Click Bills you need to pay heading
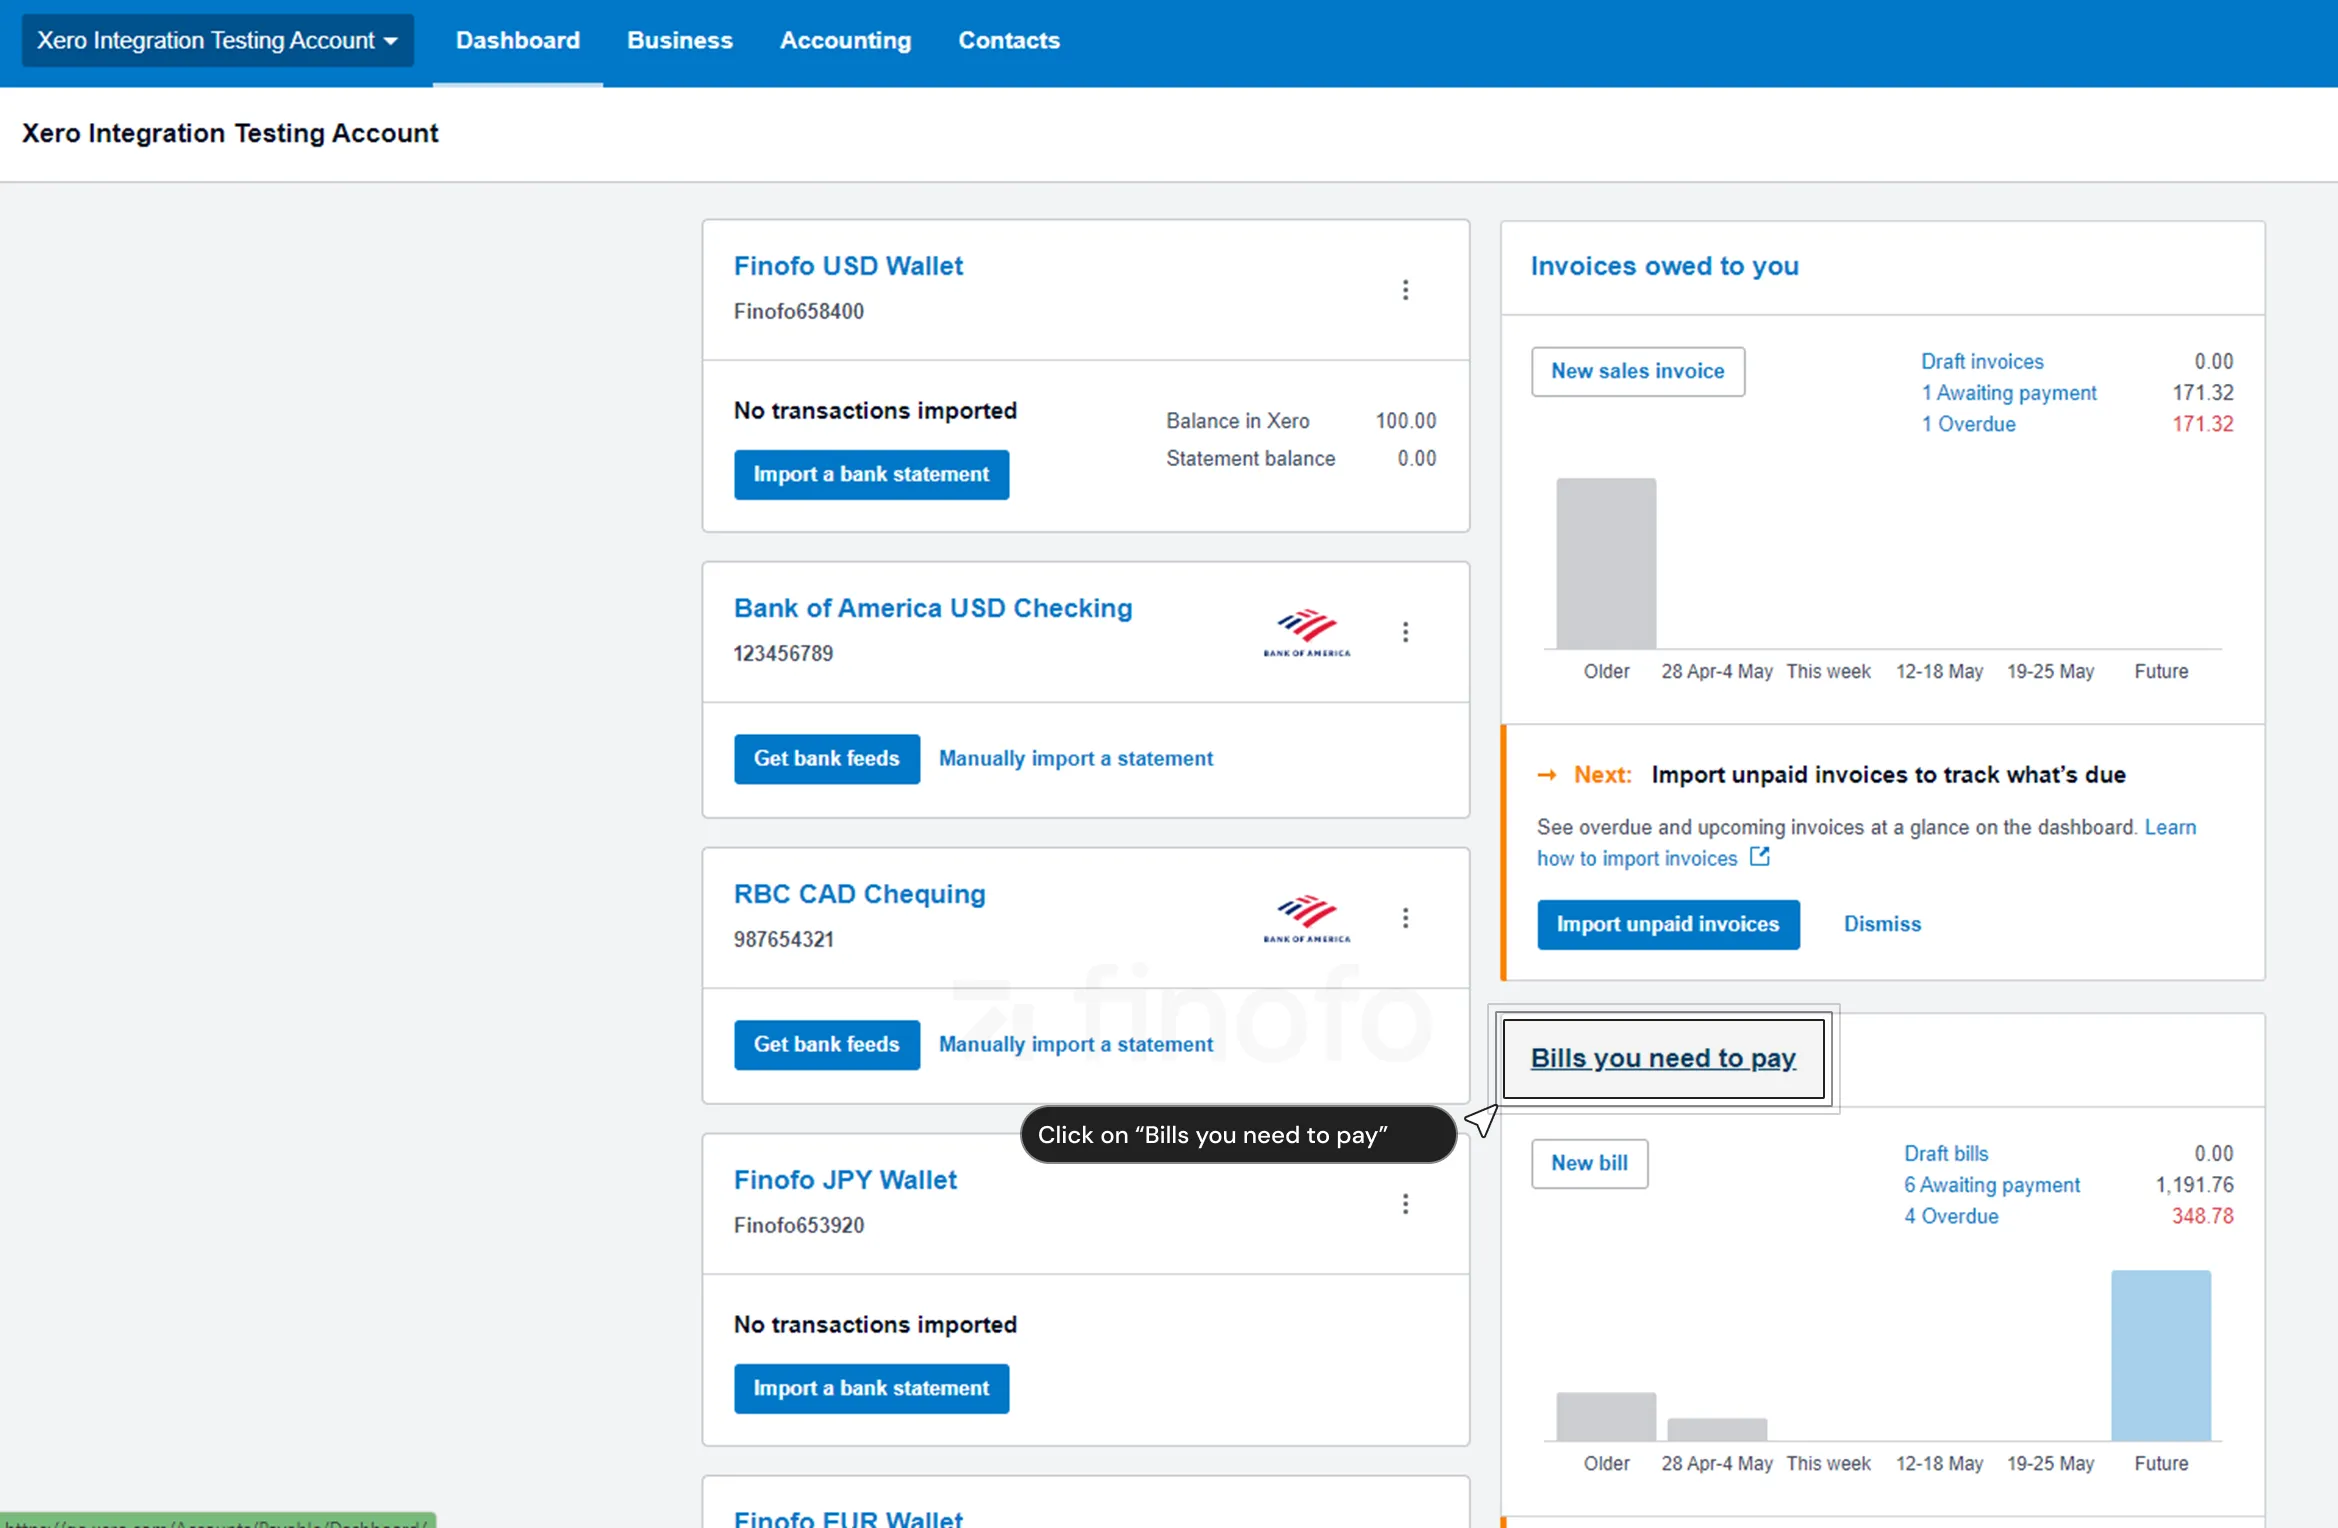Image resolution: width=2338 pixels, height=1528 pixels. (x=1662, y=1058)
